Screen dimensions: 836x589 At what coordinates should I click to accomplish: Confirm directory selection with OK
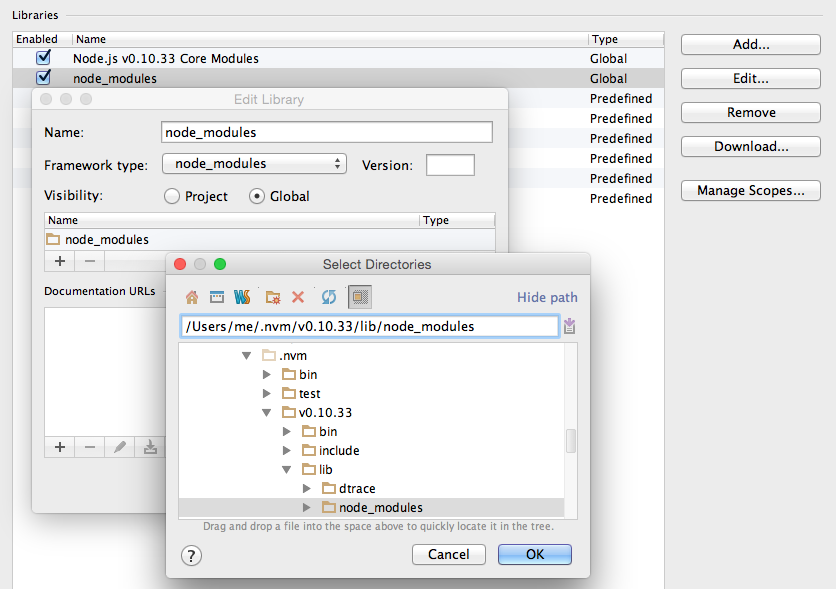(x=534, y=554)
